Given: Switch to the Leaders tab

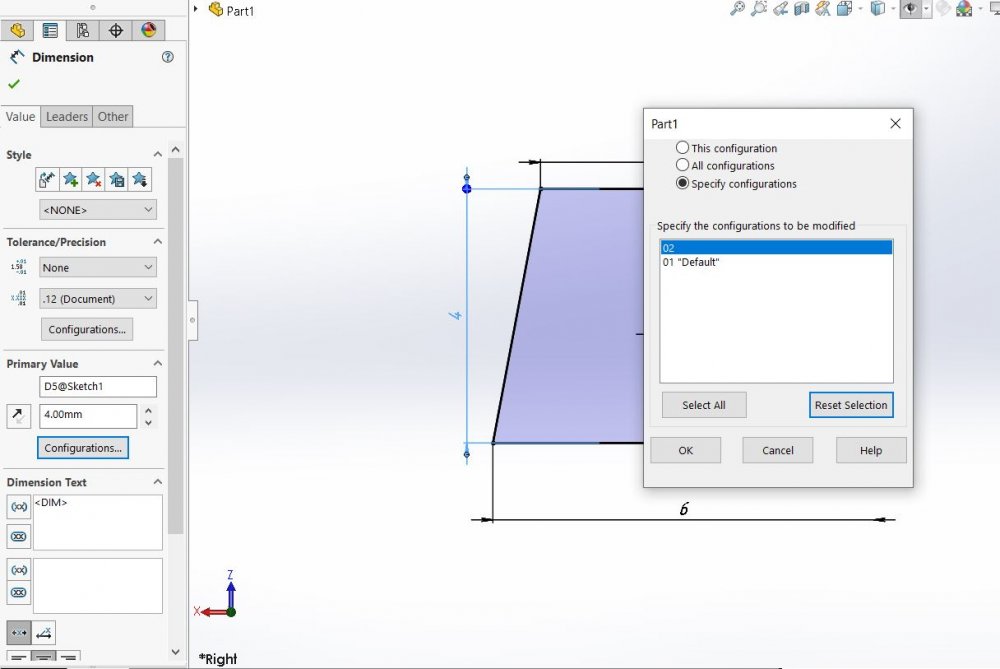Looking at the screenshot, I should pos(67,117).
